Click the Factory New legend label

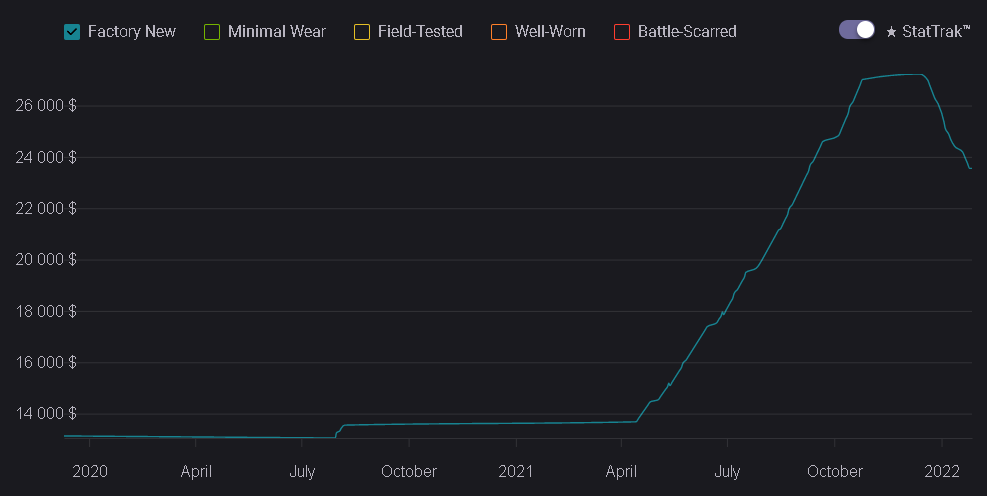[131, 31]
